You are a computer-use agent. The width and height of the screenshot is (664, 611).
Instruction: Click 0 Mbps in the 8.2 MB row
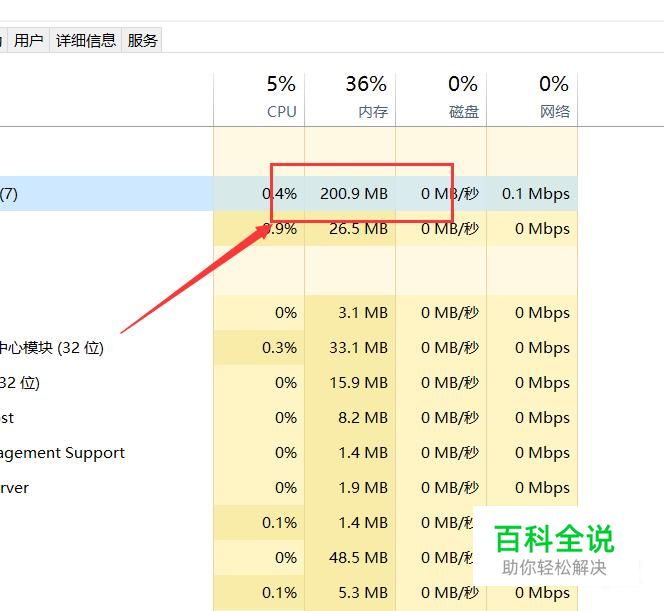click(x=542, y=418)
